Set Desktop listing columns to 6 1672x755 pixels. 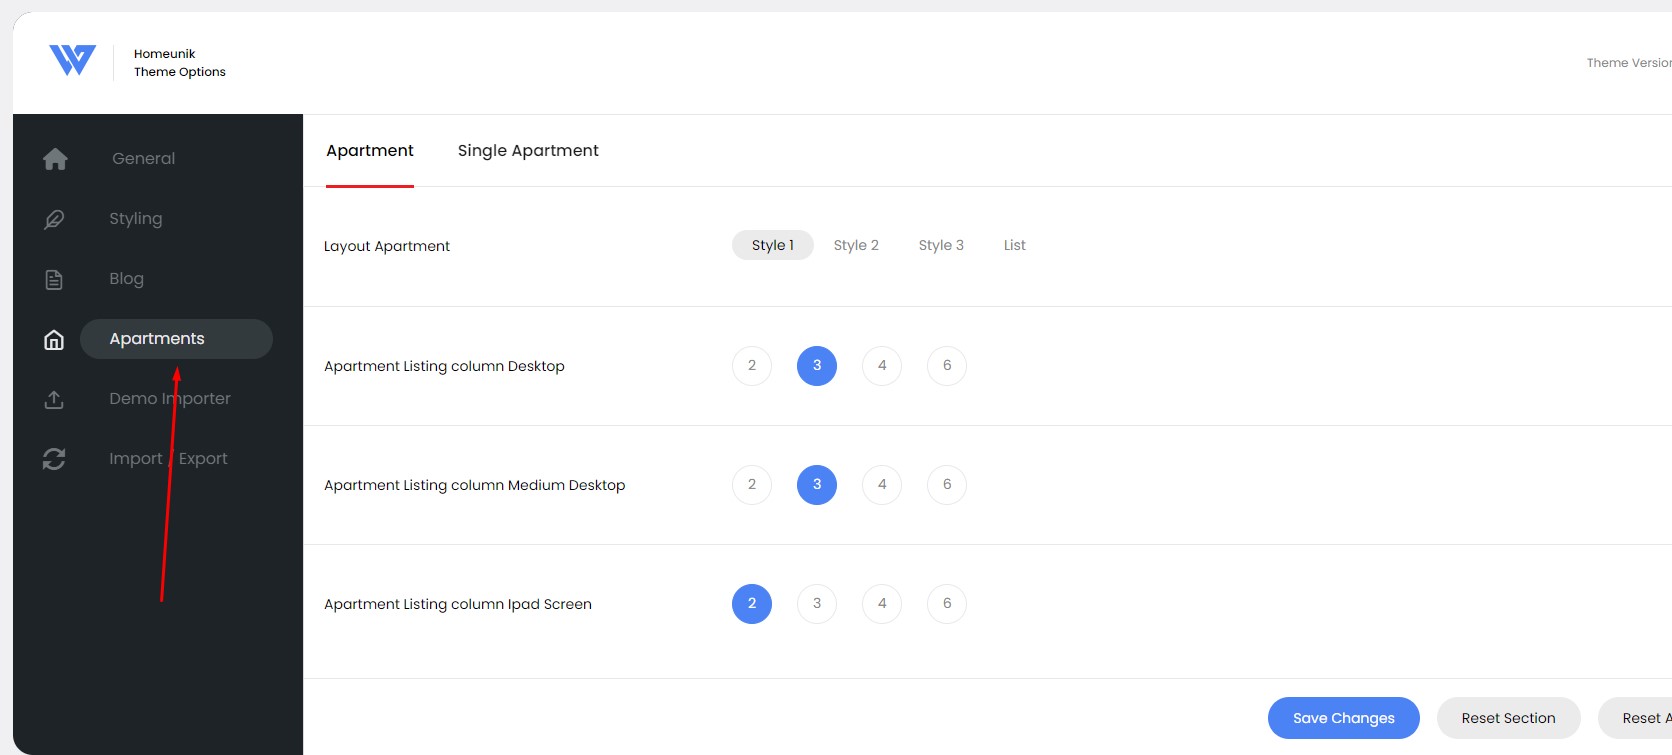point(947,366)
